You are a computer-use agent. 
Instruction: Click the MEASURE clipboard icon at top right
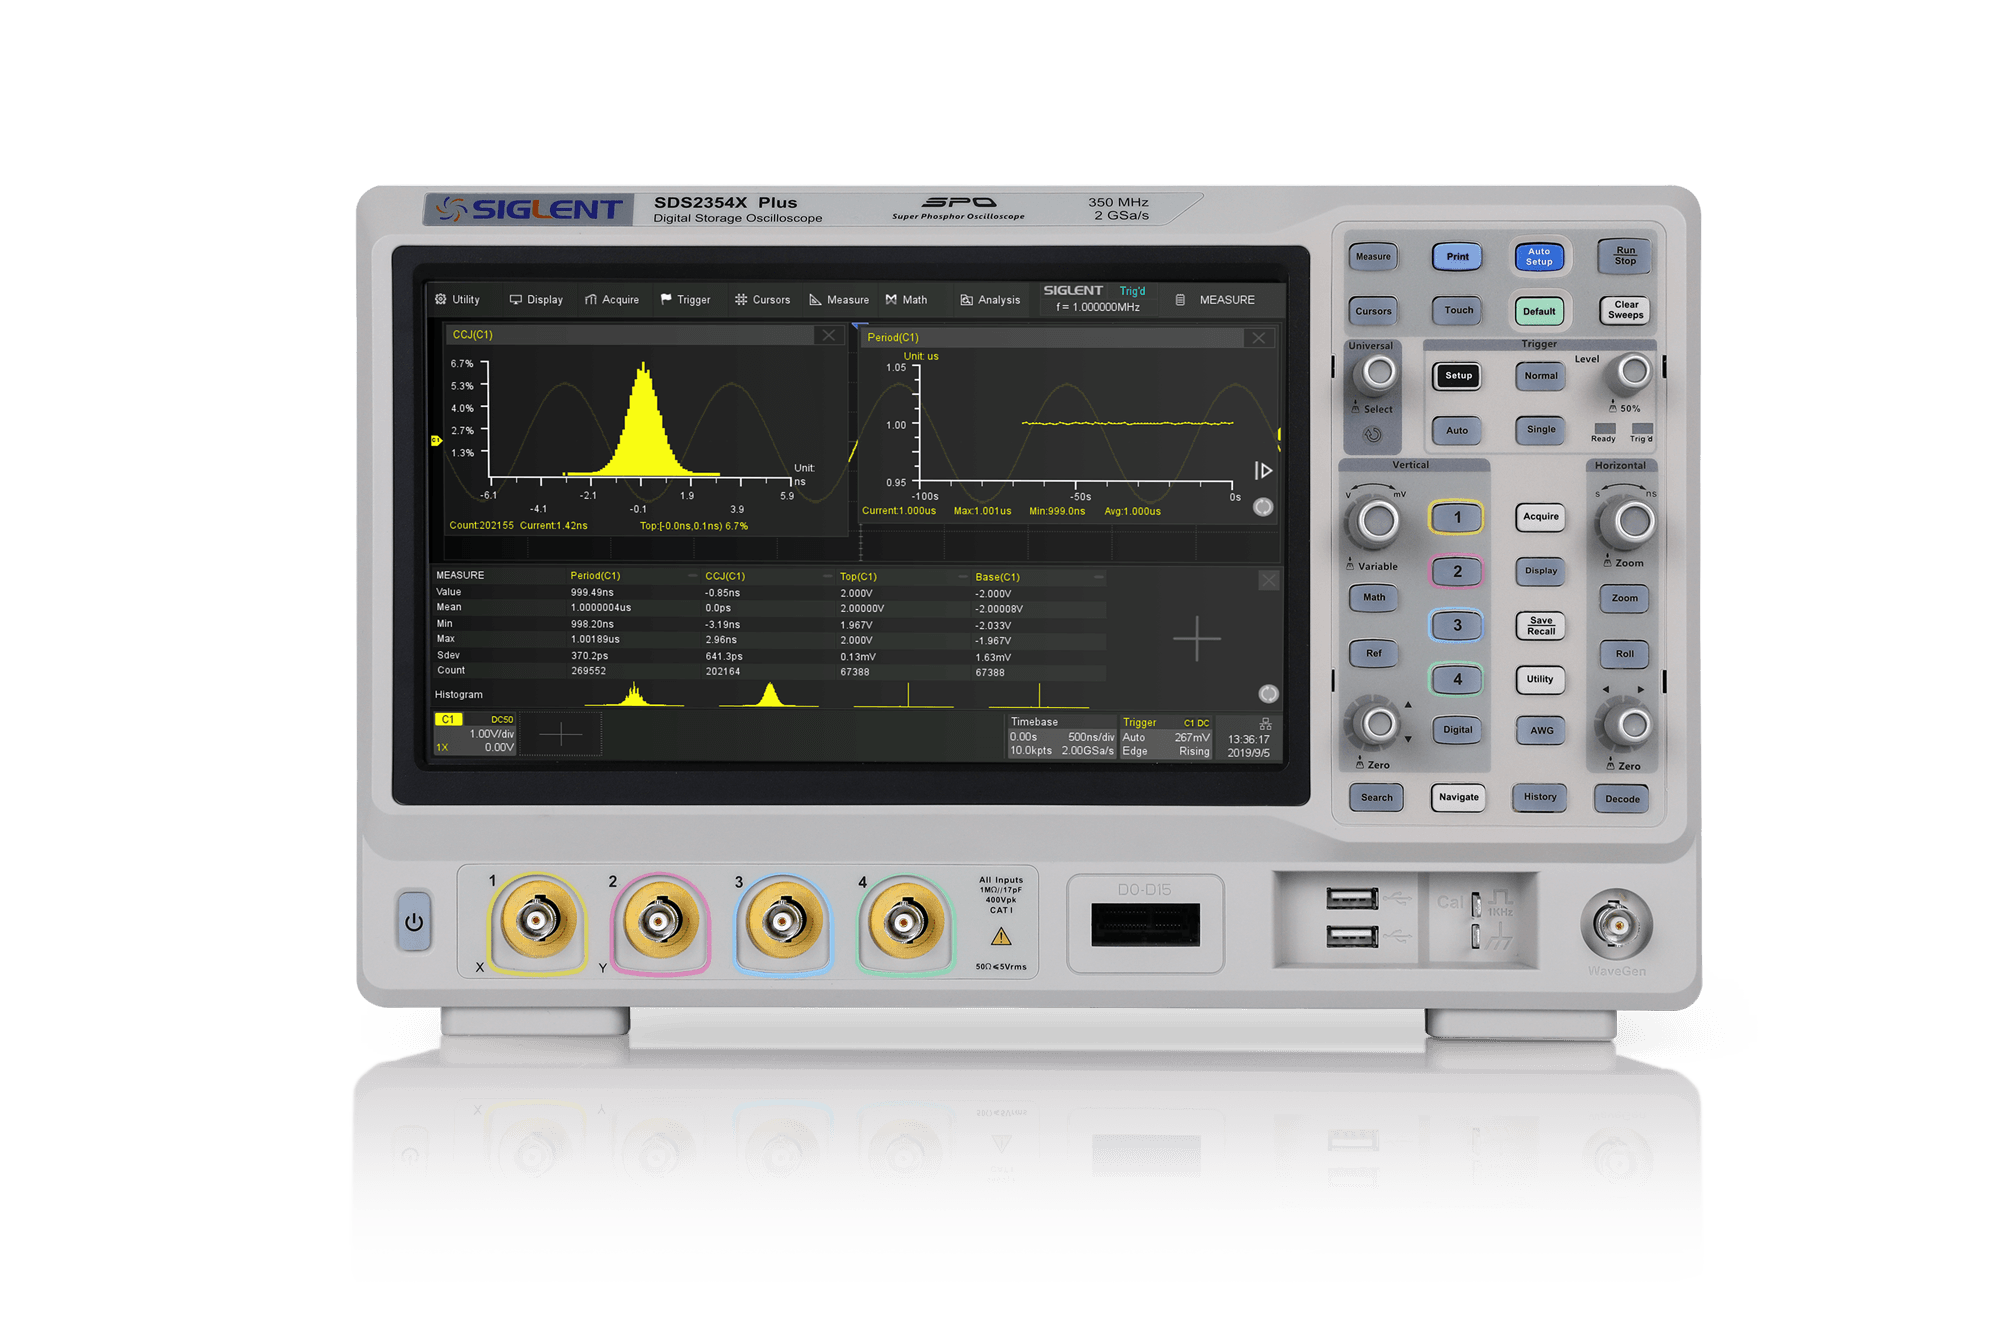pos(1180,298)
